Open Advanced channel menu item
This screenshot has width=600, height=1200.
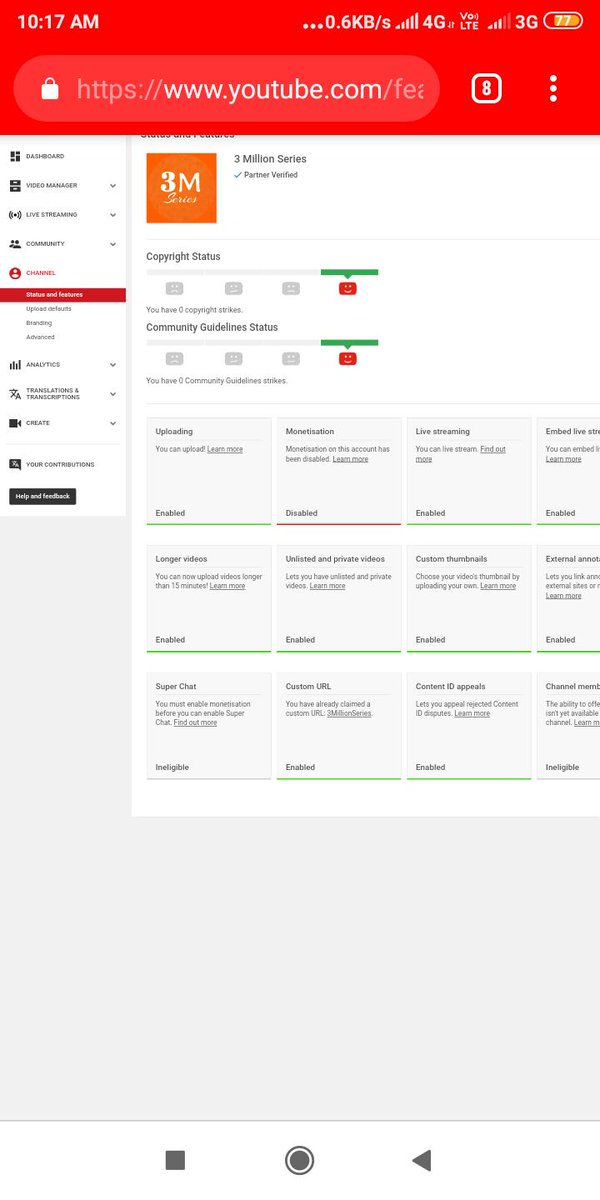pos(40,337)
